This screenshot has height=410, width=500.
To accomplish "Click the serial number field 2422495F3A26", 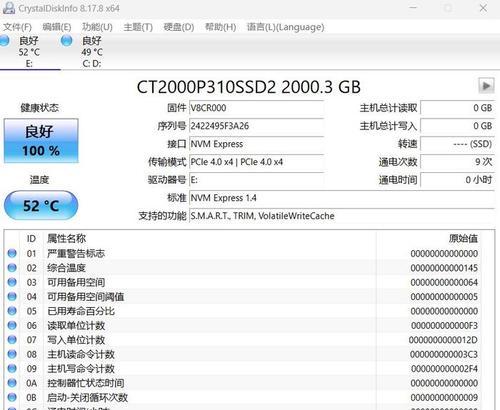I will [256, 126].
